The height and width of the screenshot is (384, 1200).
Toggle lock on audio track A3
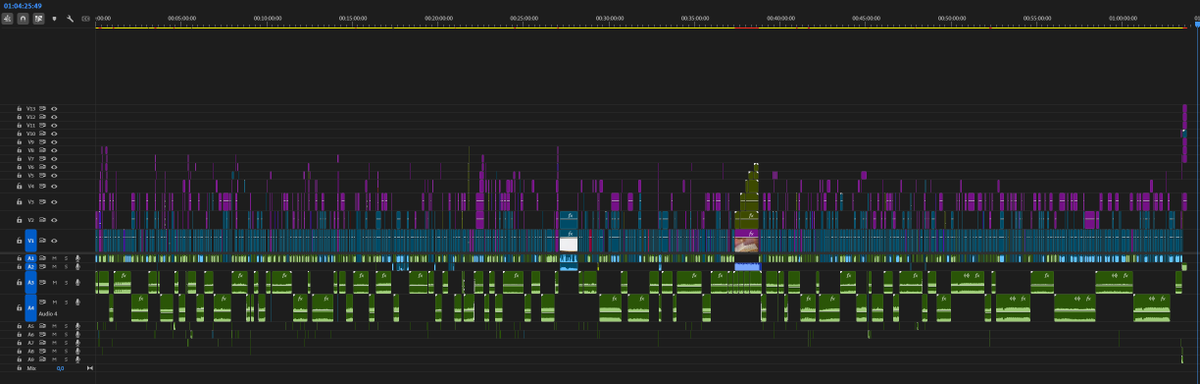pyautogui.click(x=19, y=282)
